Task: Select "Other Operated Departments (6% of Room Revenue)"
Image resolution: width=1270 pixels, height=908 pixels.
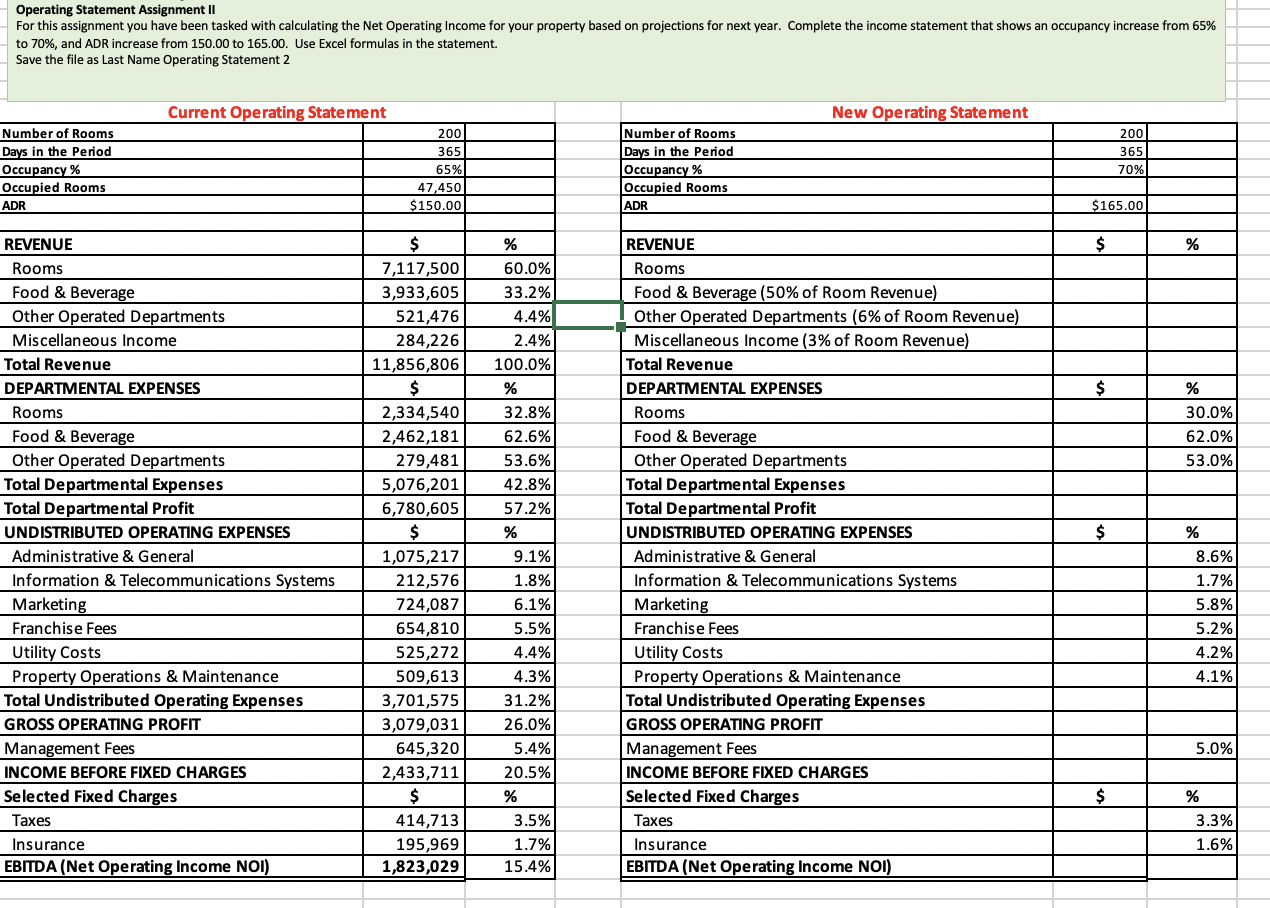Action: 827,316
